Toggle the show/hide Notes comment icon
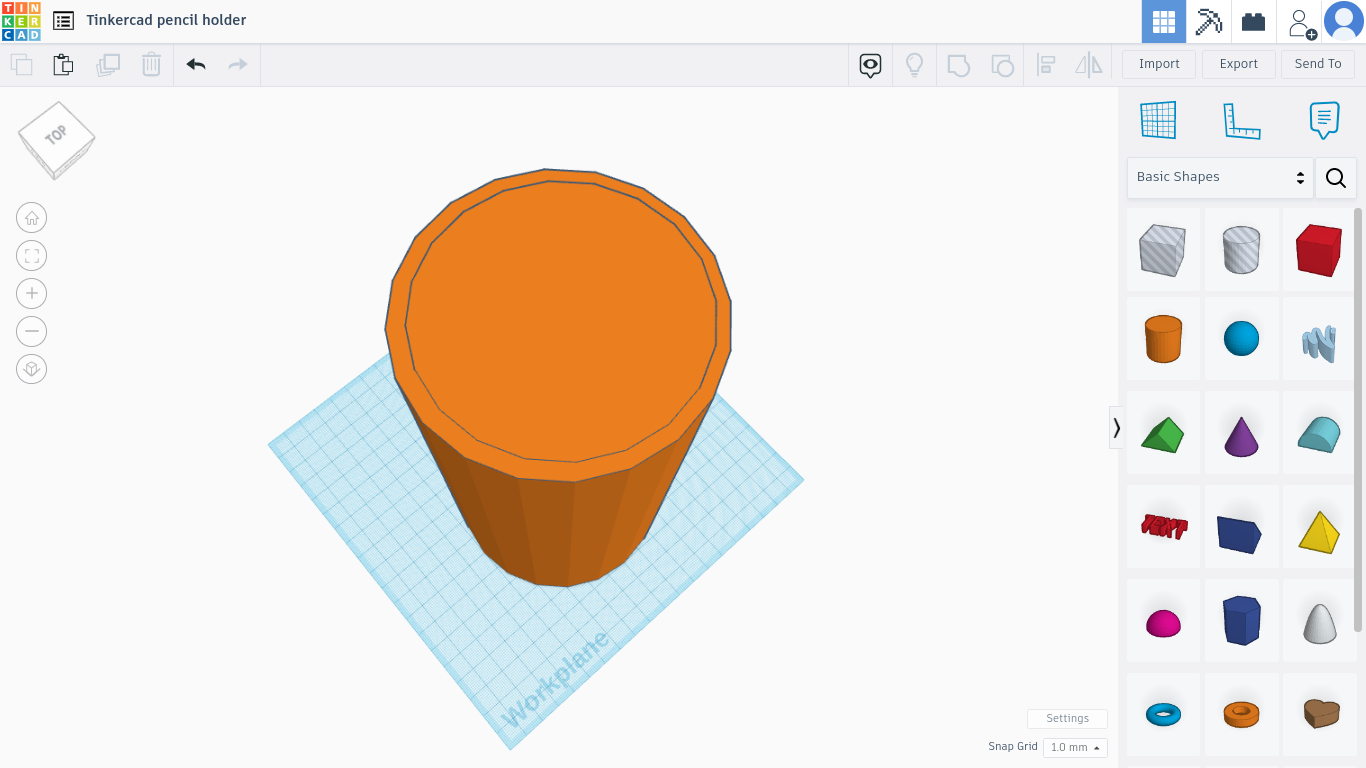Viewport: 1366px width, 768px height. click(x=869, y=64)
